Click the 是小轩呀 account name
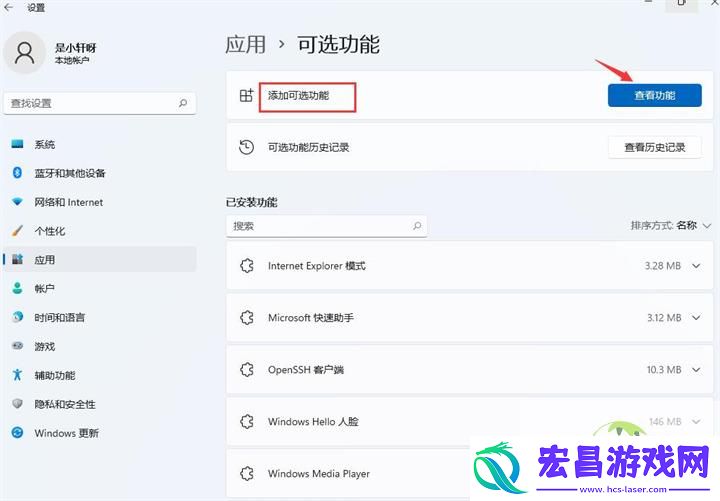Screen dimensions: 720x501 (76, 48)
